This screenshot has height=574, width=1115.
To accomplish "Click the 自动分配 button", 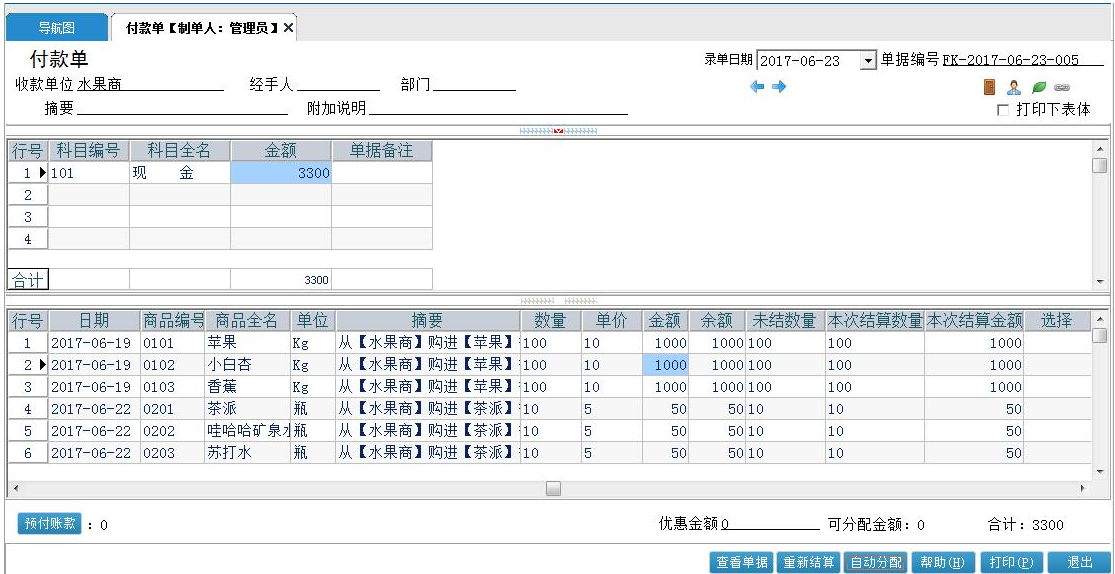I will tap(876, 563).
